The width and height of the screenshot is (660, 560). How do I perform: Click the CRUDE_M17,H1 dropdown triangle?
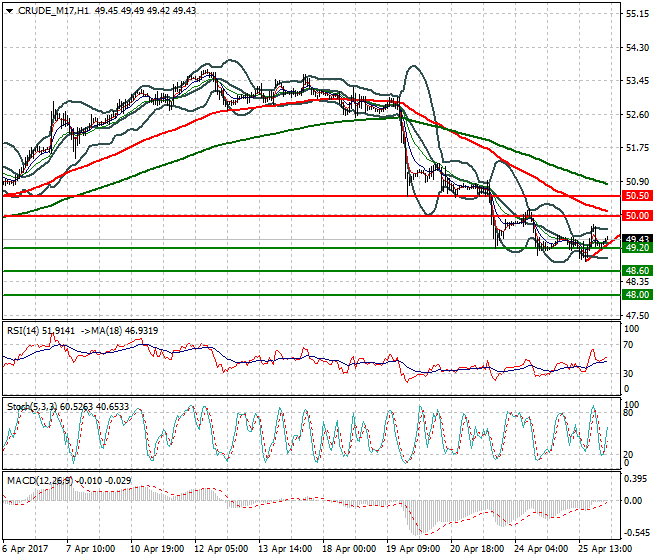9,11
